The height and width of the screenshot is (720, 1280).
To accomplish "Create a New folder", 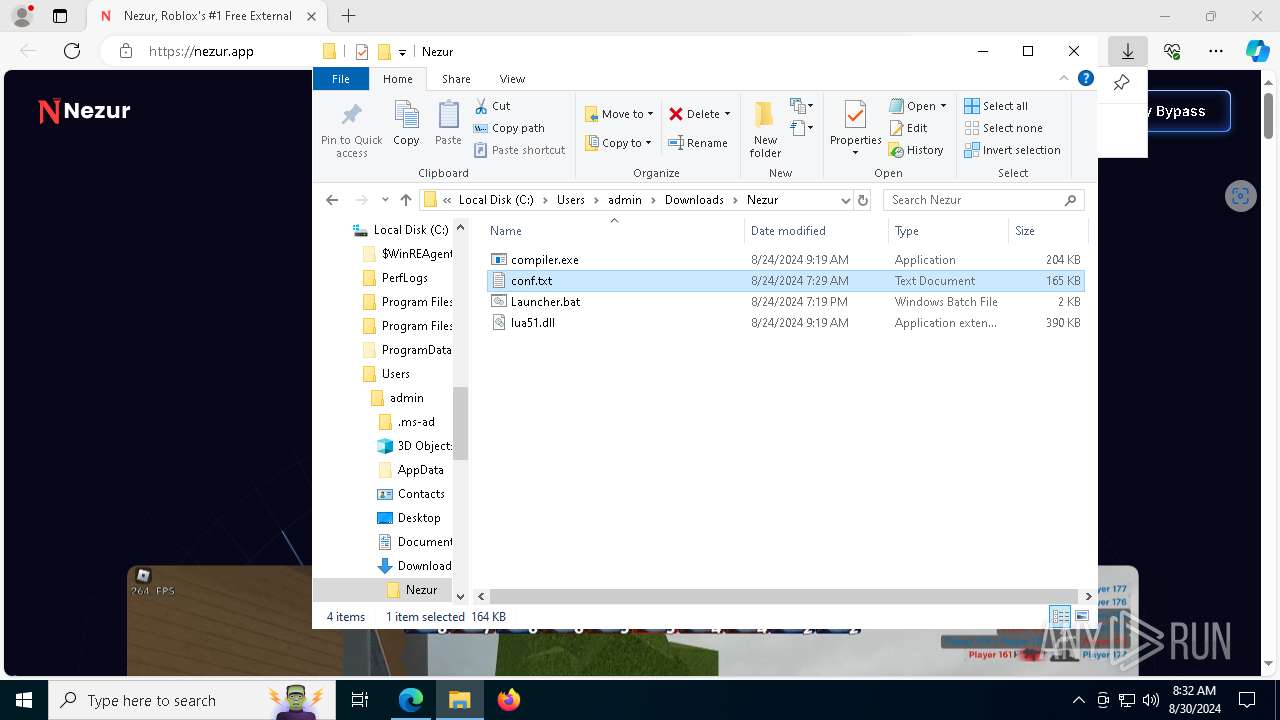I will click(765, 129).
